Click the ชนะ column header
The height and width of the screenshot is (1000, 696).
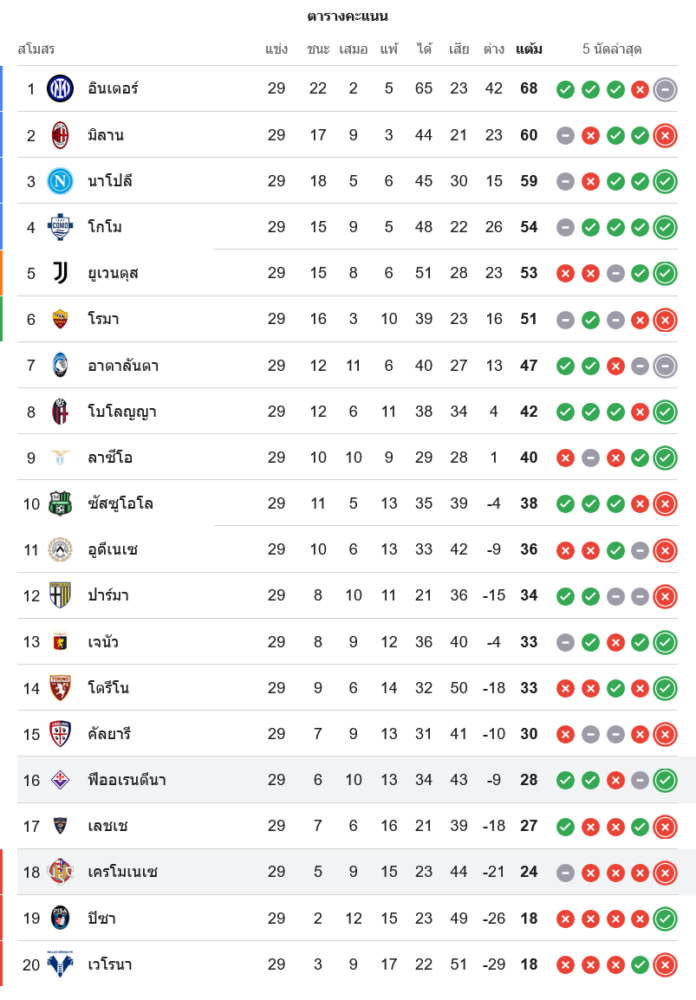point(318,49)
